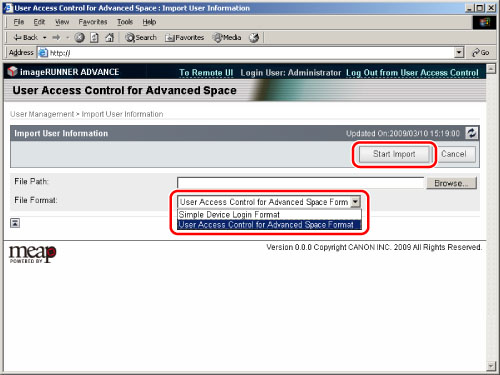Open the Tools menu
Image resolution: width=500 pixels, height=375 pixels.
click(x=125, y=22)
